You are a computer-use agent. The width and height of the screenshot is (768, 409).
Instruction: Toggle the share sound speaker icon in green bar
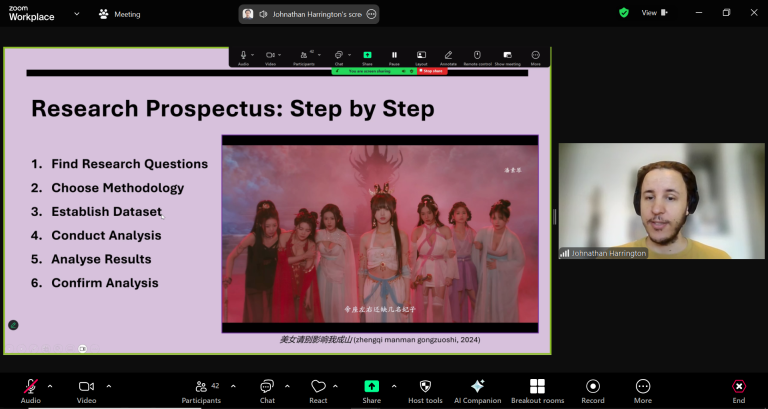coord(404,71)
